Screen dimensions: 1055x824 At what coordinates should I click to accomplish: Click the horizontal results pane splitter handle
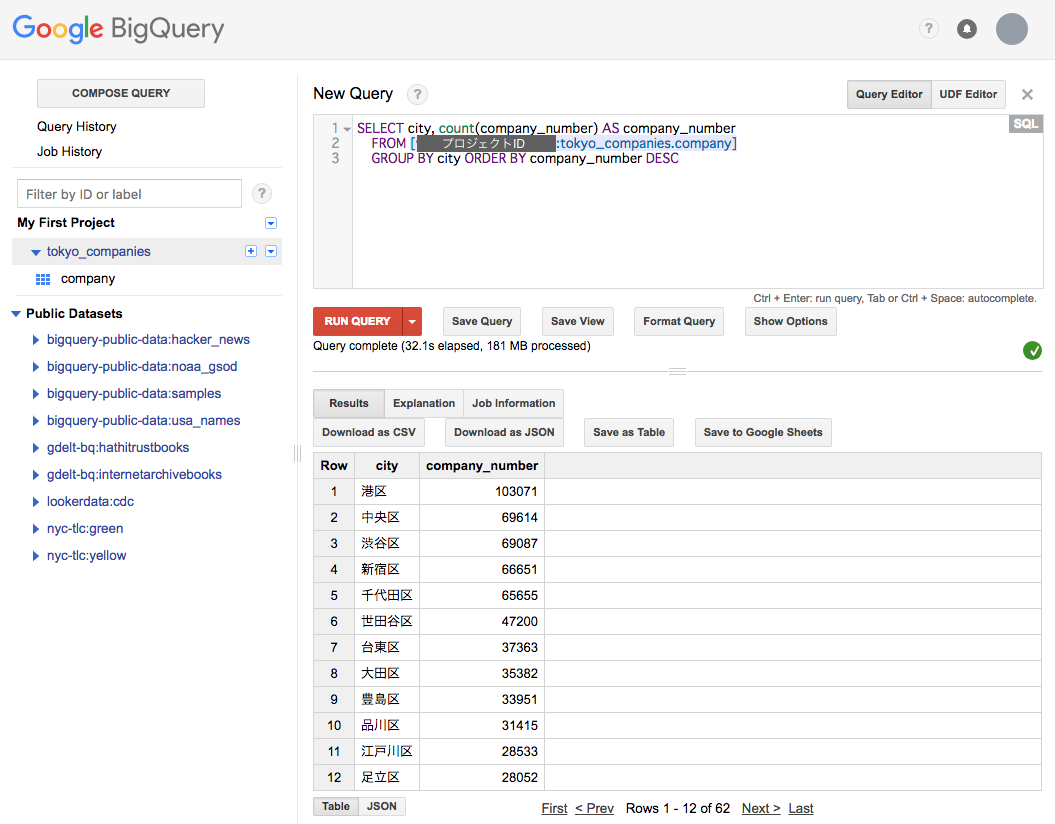[x=677, y=371]
